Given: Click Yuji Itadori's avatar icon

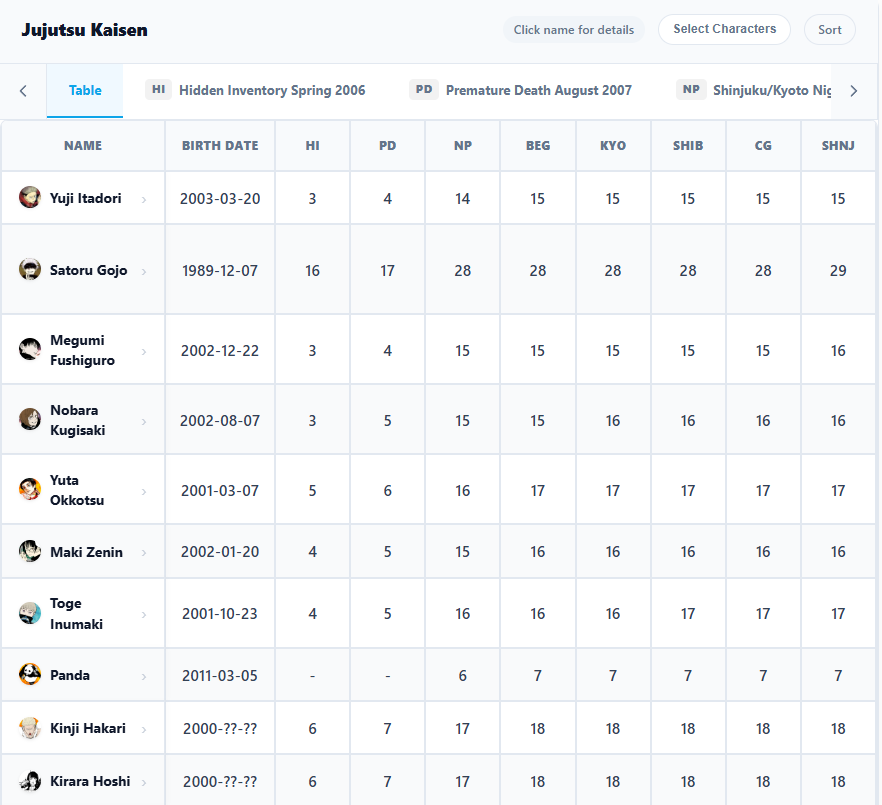Looking at the screenshot, I should click(30, 197).
